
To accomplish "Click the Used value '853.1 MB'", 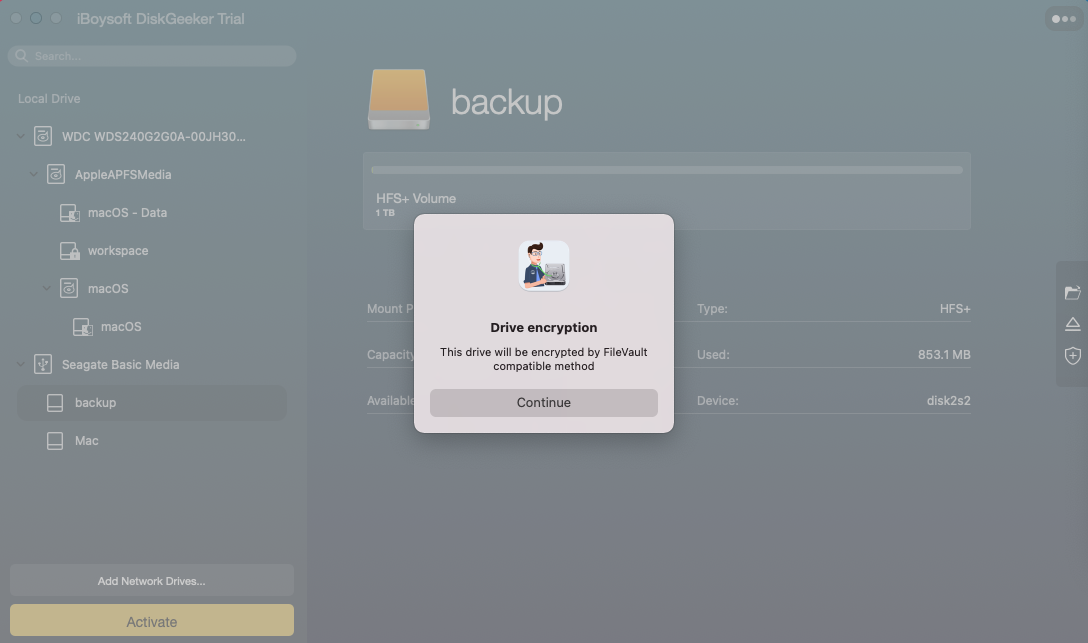I will pyautogui.click(x=944, y=354).
